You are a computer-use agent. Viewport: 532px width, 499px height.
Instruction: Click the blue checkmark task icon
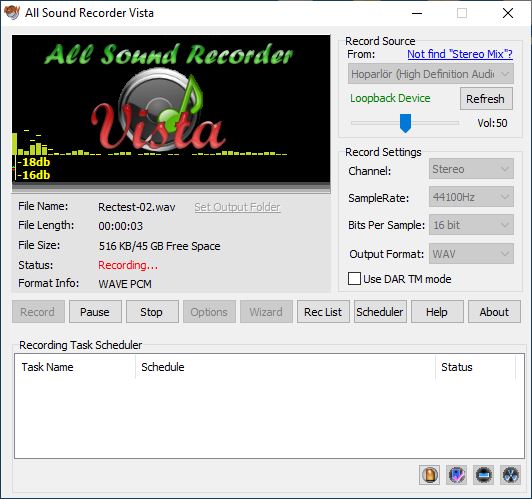pos(456,475)
